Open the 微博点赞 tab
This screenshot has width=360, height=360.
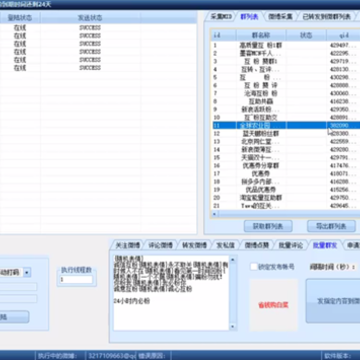pyautogui.click(x=257, y=245)
